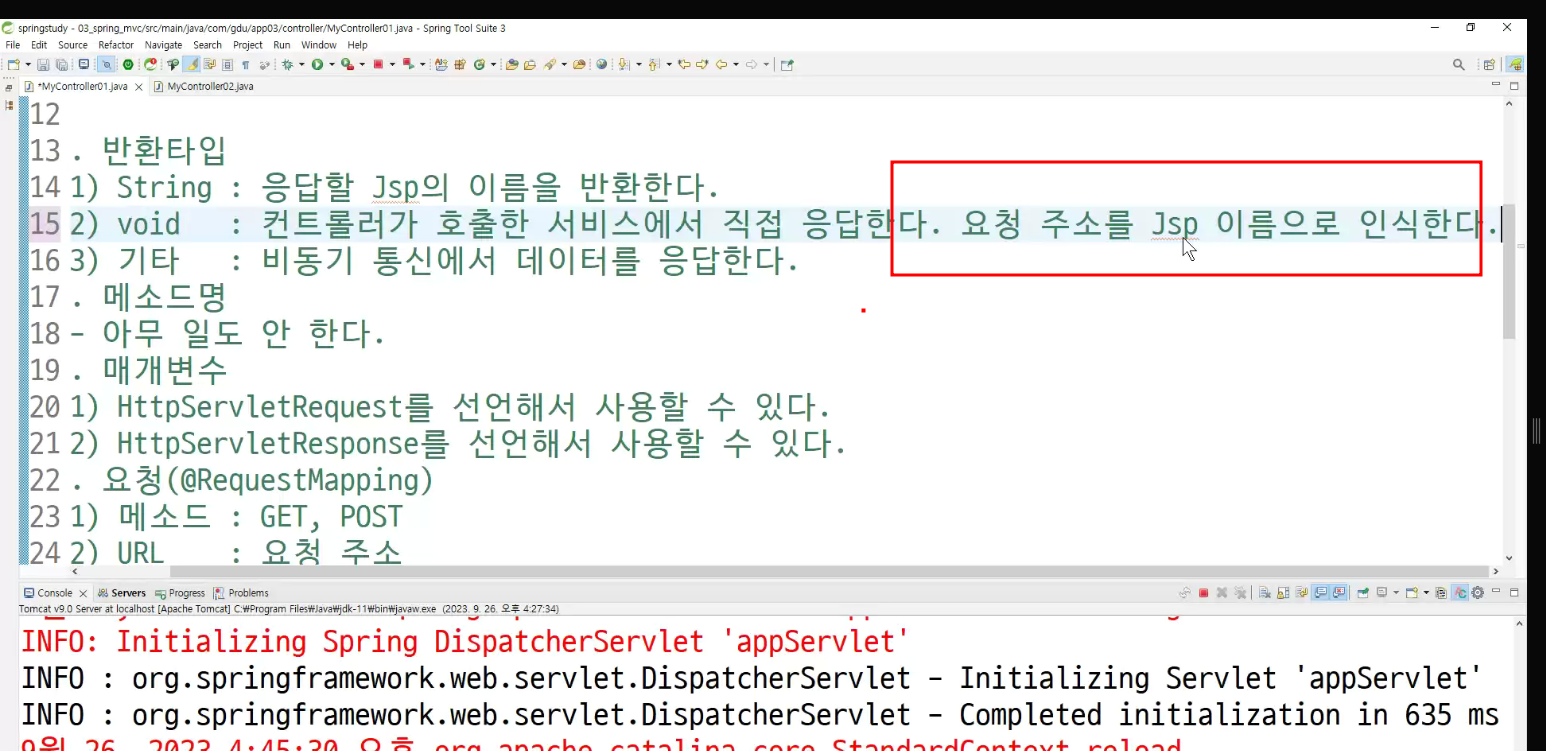Switch to the Servers view tab
1546x751 pixels.
(x=122, y=593)
